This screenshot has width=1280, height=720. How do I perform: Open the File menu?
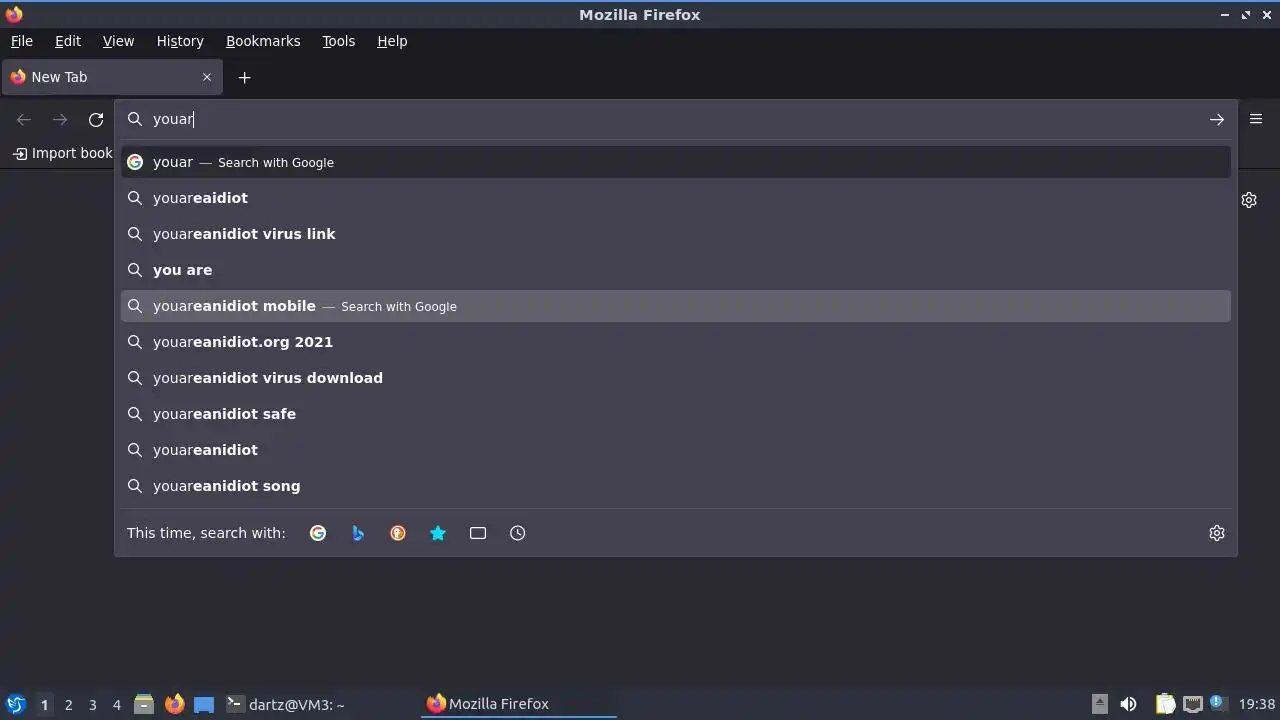tap(21, 41)
